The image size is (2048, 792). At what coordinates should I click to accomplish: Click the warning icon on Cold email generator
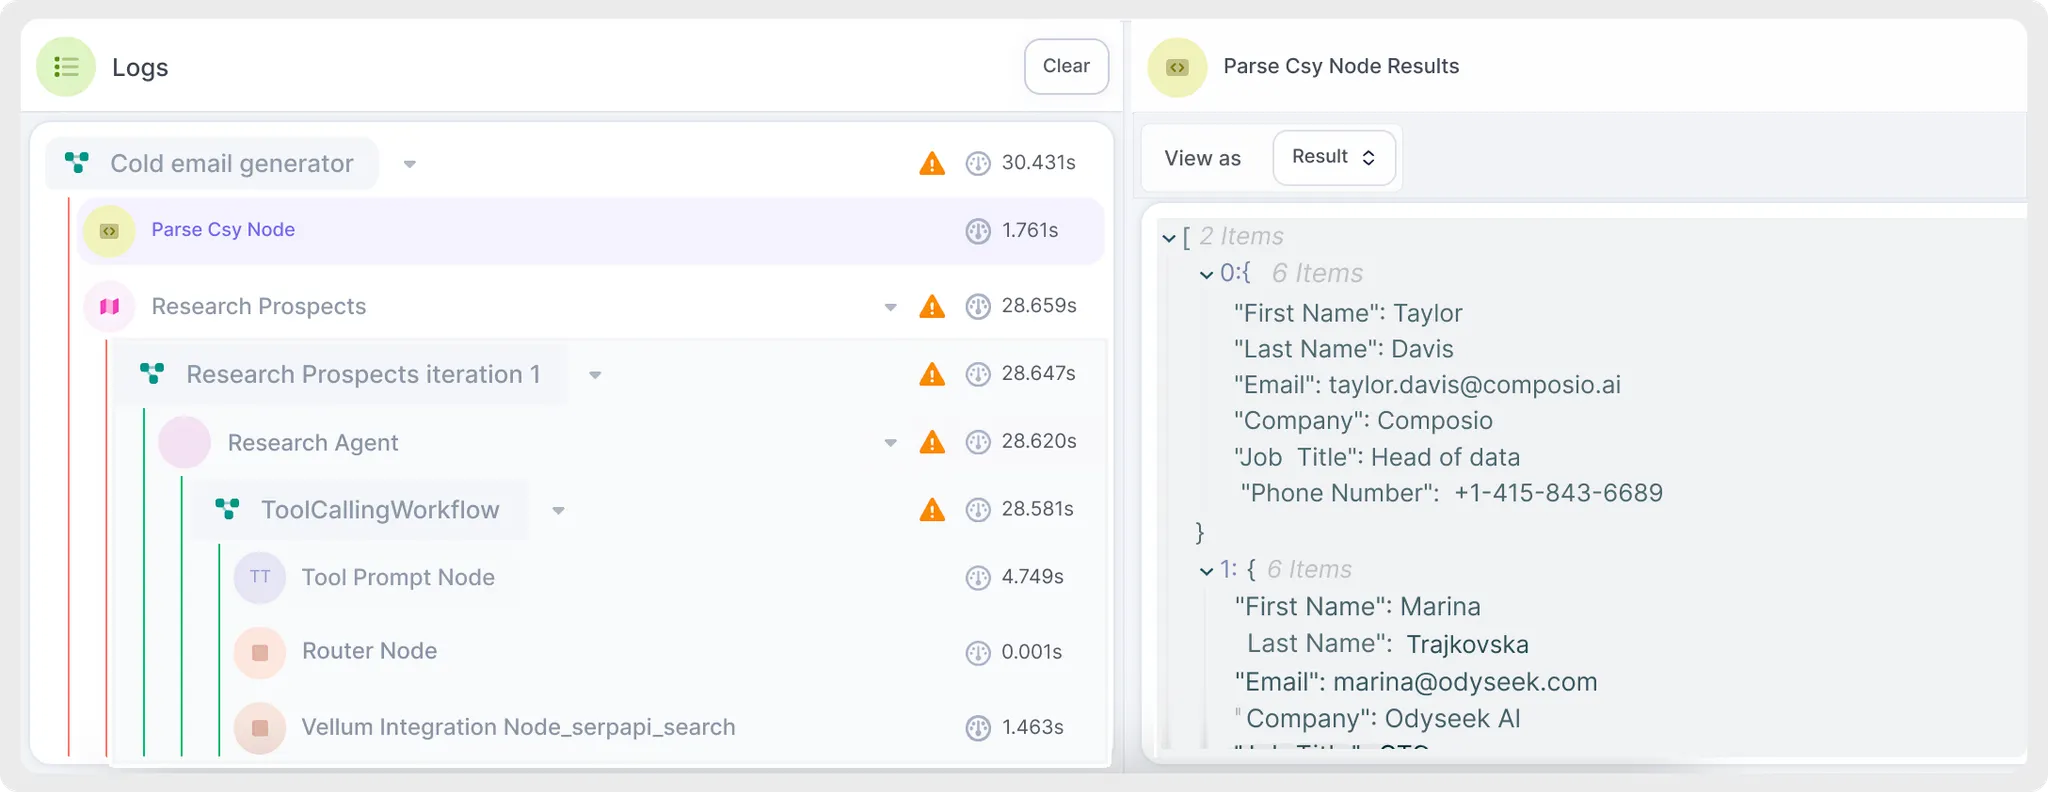[x=932, y=163]
